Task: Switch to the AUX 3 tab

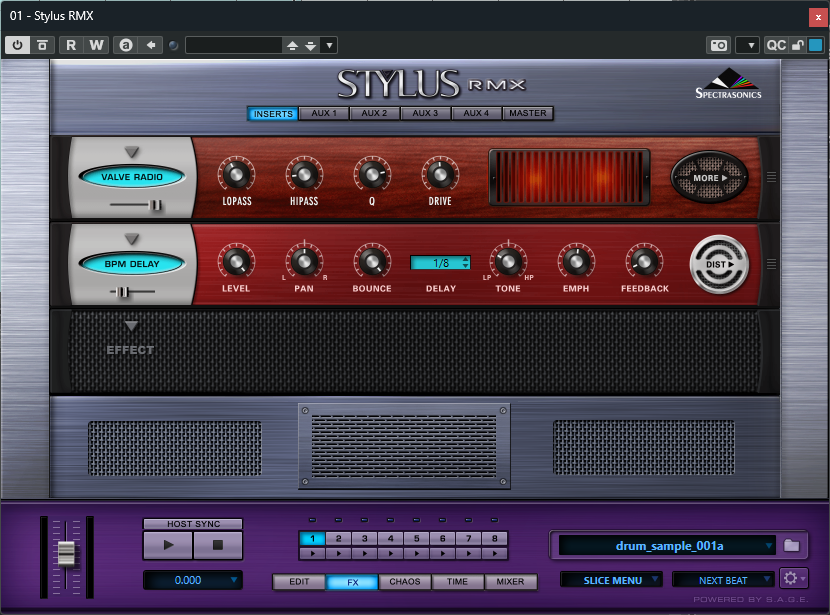Action: pyautogui.click(x=425, y=113)
